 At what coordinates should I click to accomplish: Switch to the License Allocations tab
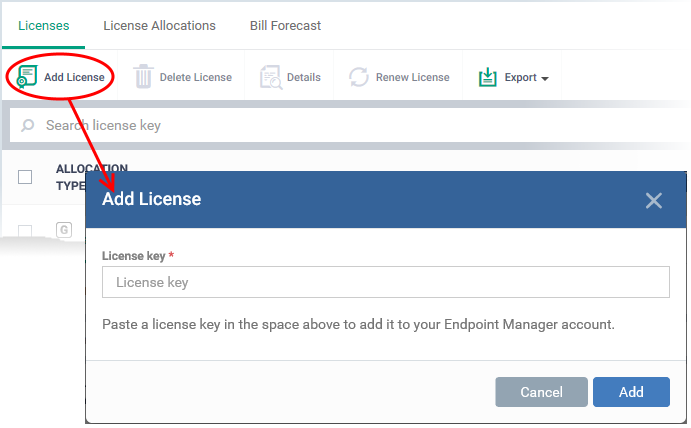click(160, 26)
